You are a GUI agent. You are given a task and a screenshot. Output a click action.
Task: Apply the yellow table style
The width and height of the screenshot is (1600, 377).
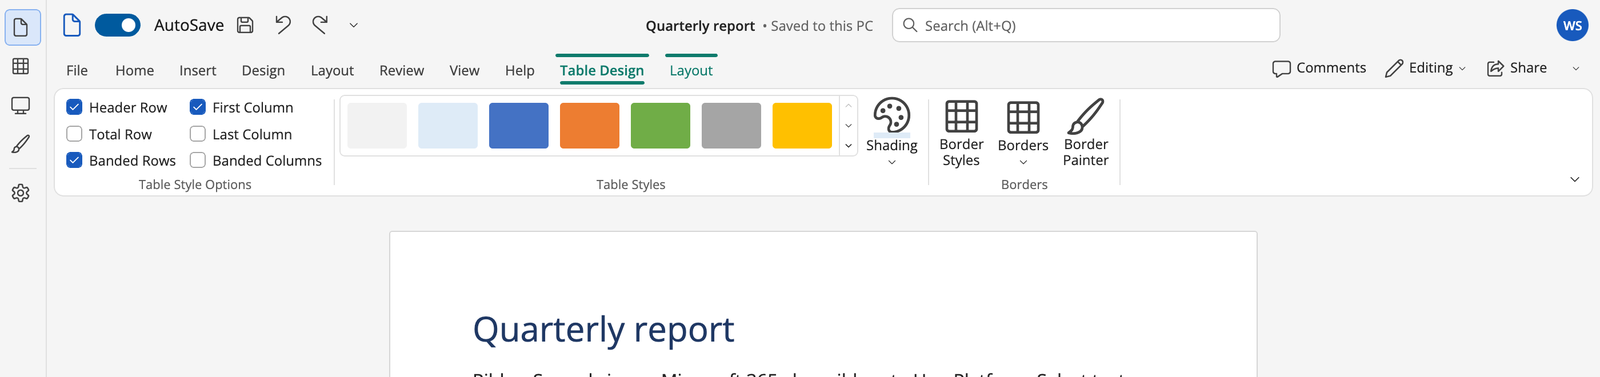(x=802, y=126)
